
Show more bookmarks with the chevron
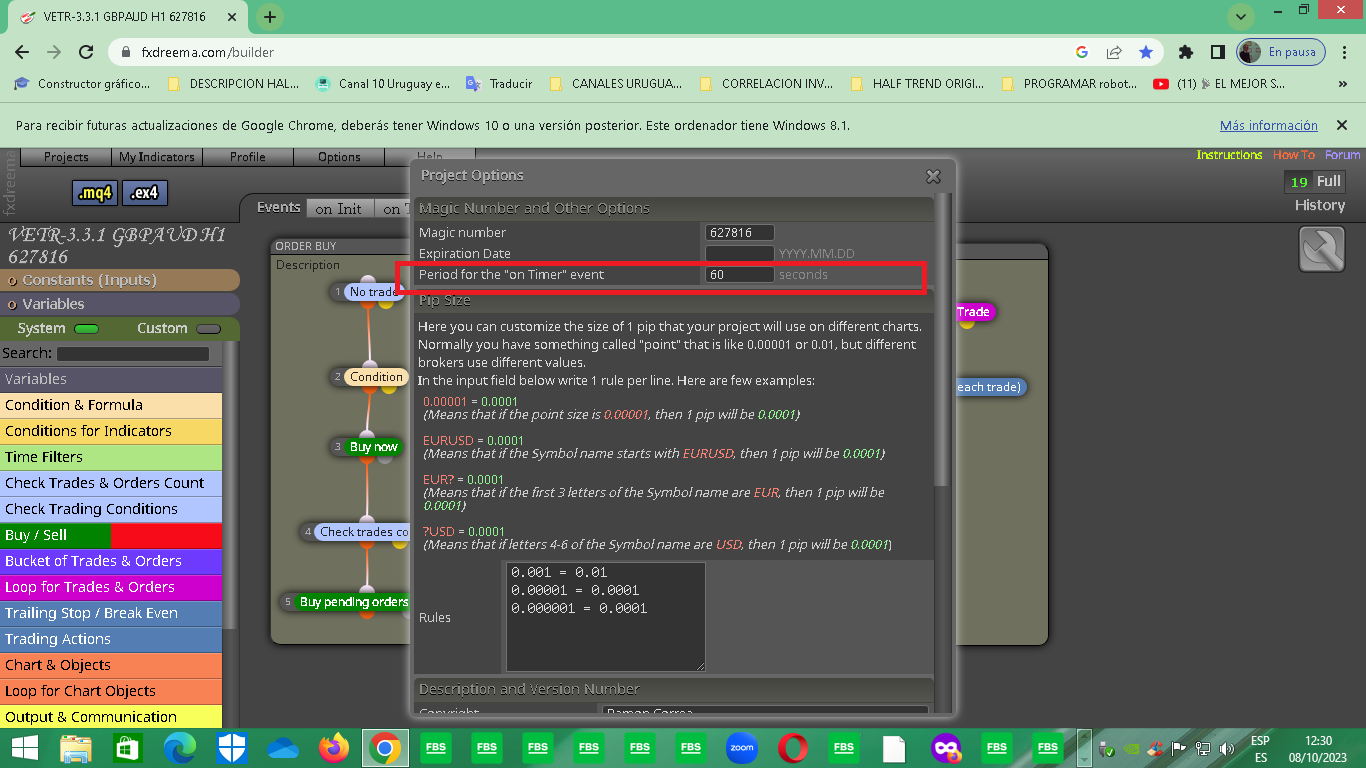point(1342,84)
